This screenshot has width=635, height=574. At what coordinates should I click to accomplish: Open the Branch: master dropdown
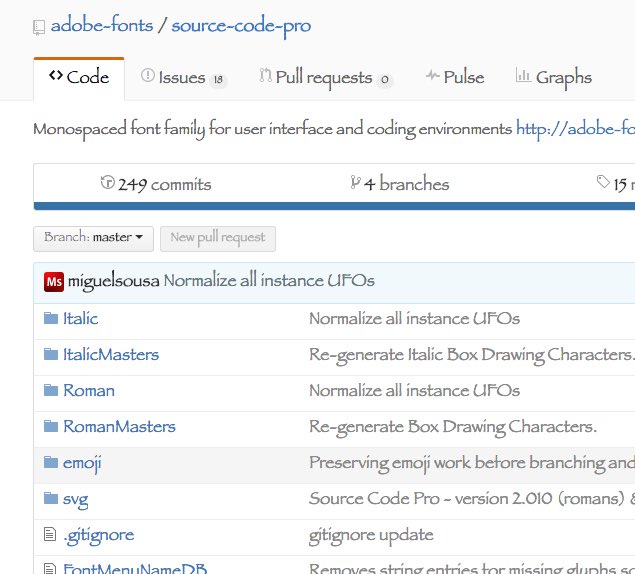tap(94, 239)
